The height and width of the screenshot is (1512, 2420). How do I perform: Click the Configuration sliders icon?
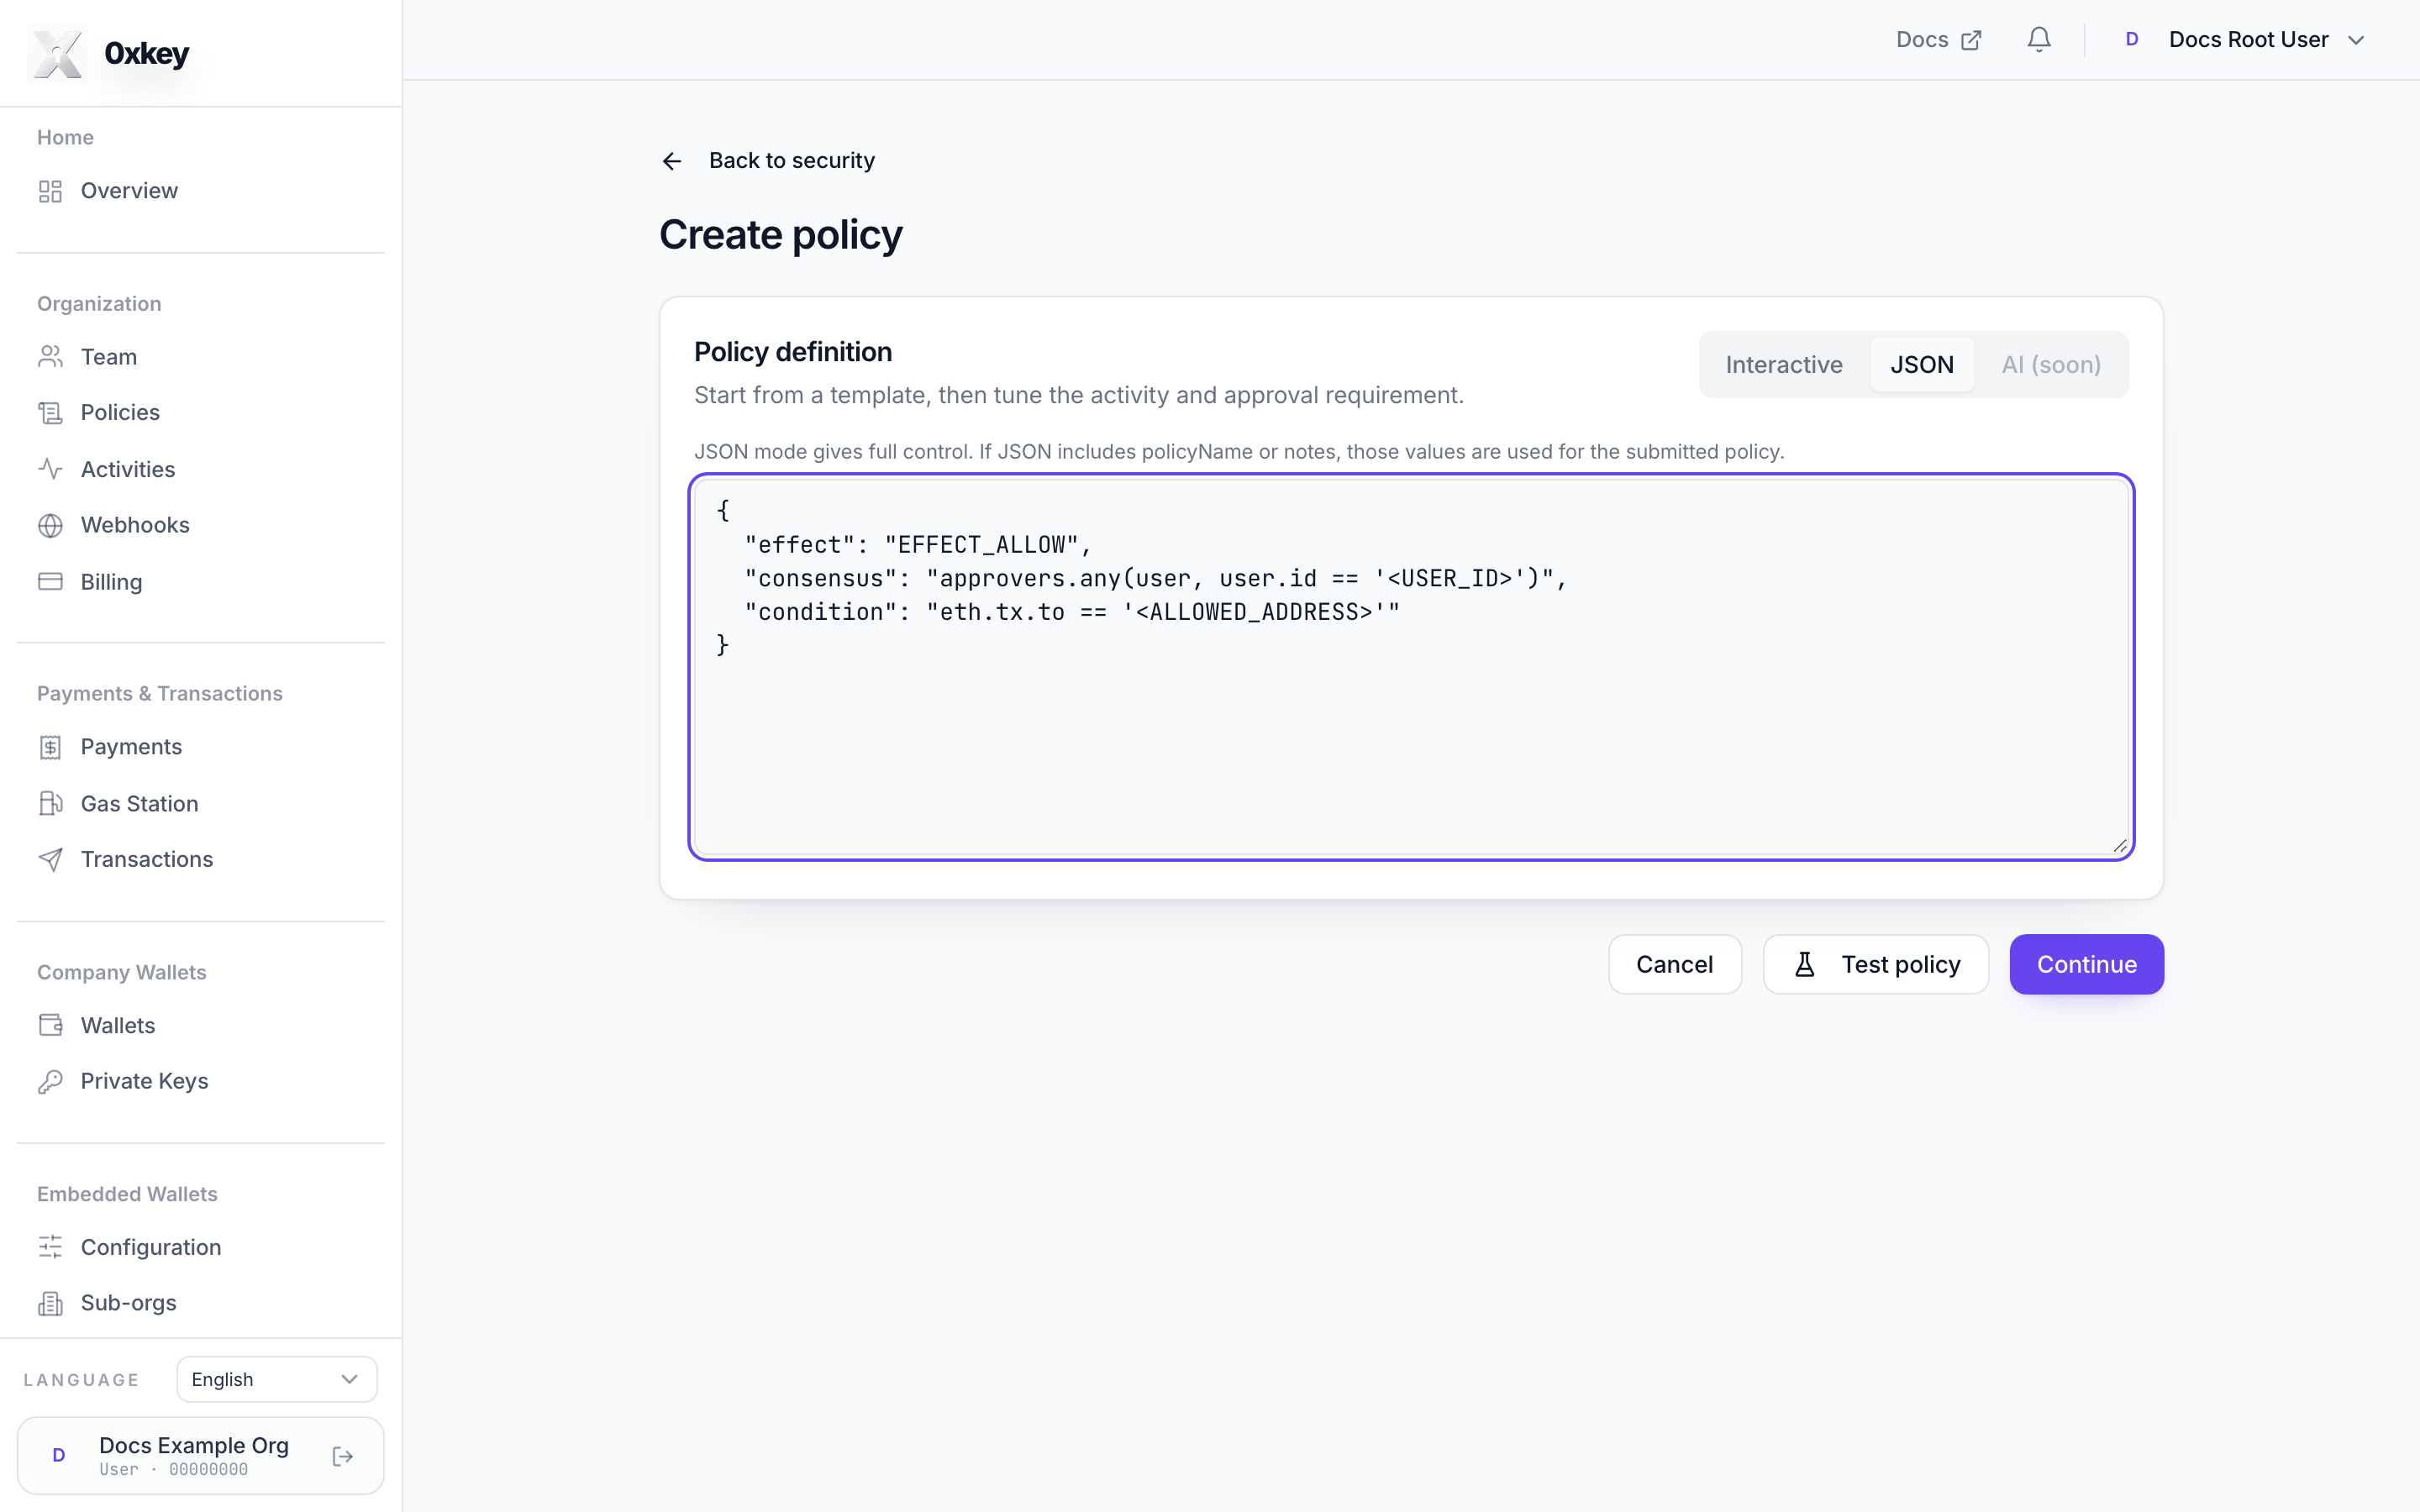coord(50,1247)
